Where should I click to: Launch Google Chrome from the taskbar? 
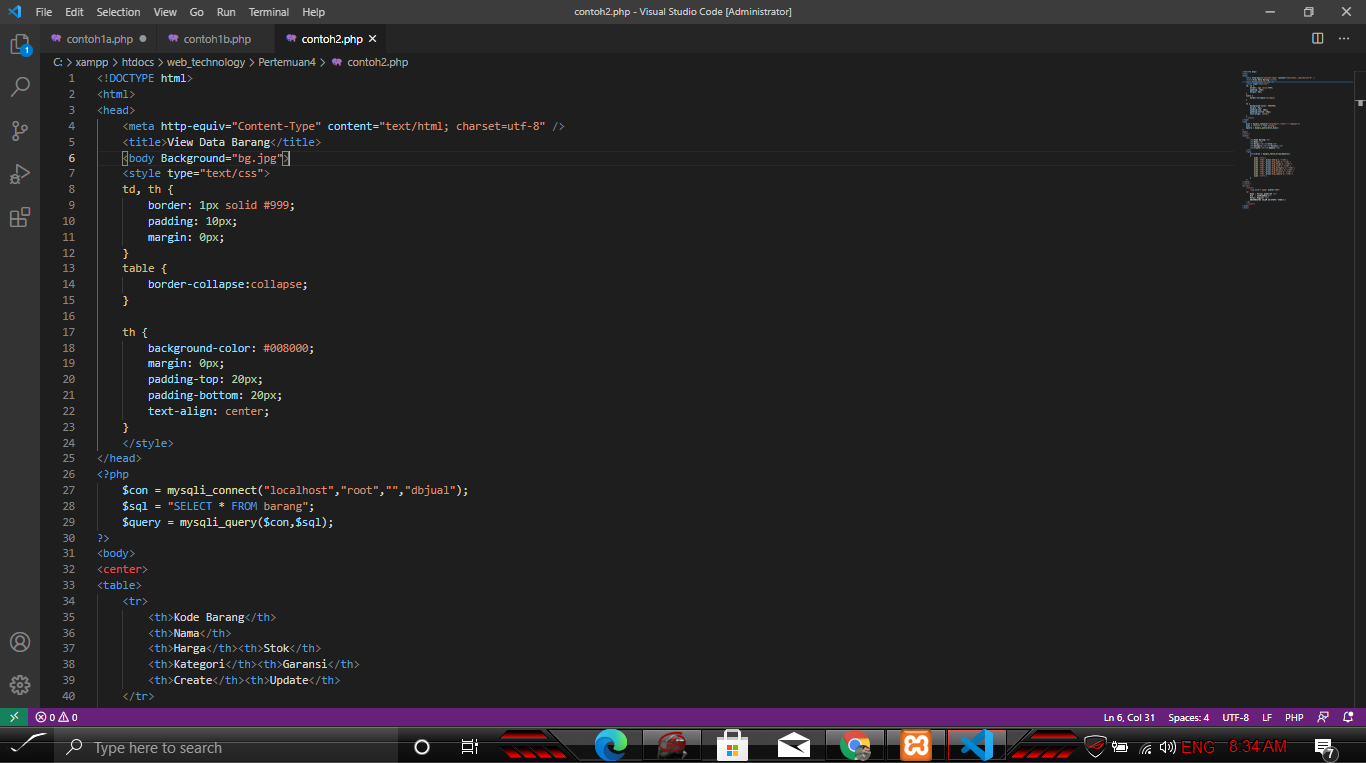tap(854, 746)
